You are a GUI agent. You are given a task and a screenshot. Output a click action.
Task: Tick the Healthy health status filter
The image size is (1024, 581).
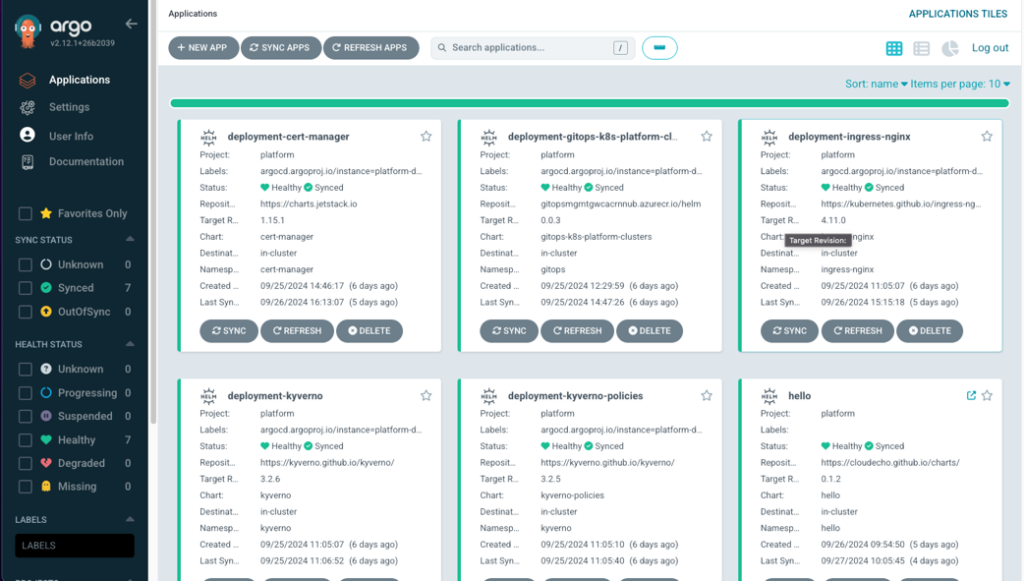pos(25,440)
